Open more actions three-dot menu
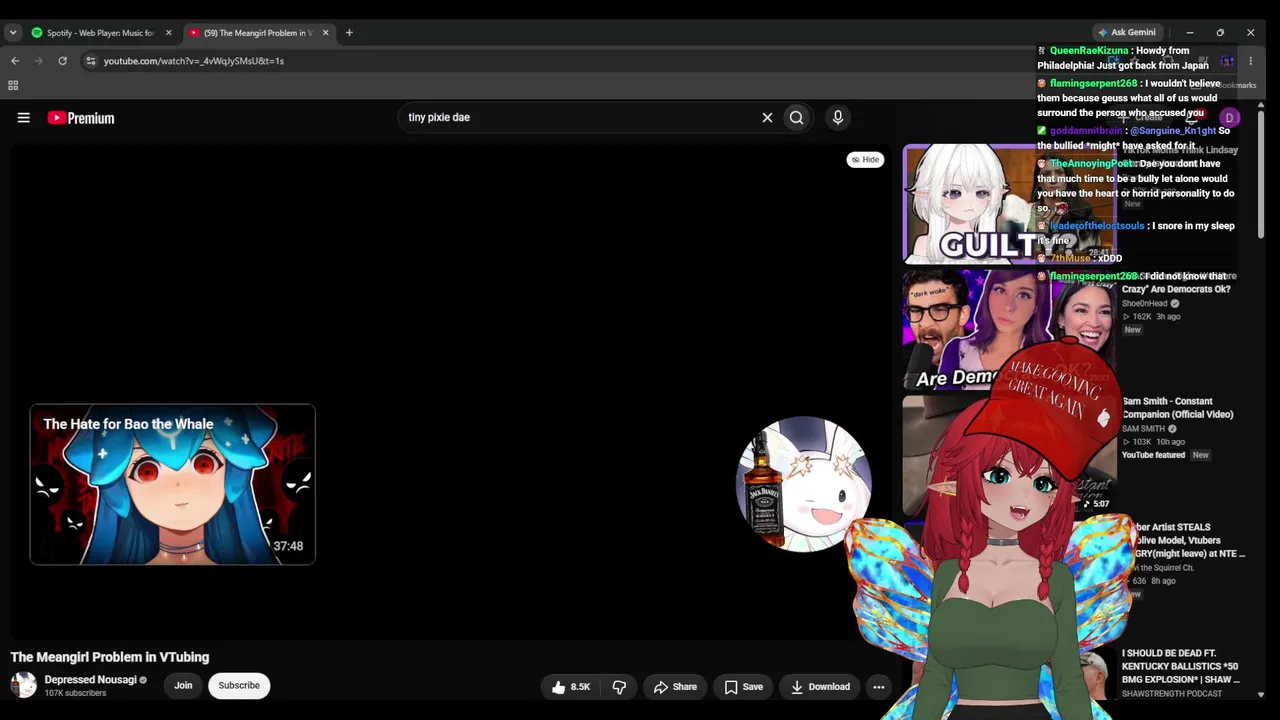1280x720 pixels. tap(878, 687)
